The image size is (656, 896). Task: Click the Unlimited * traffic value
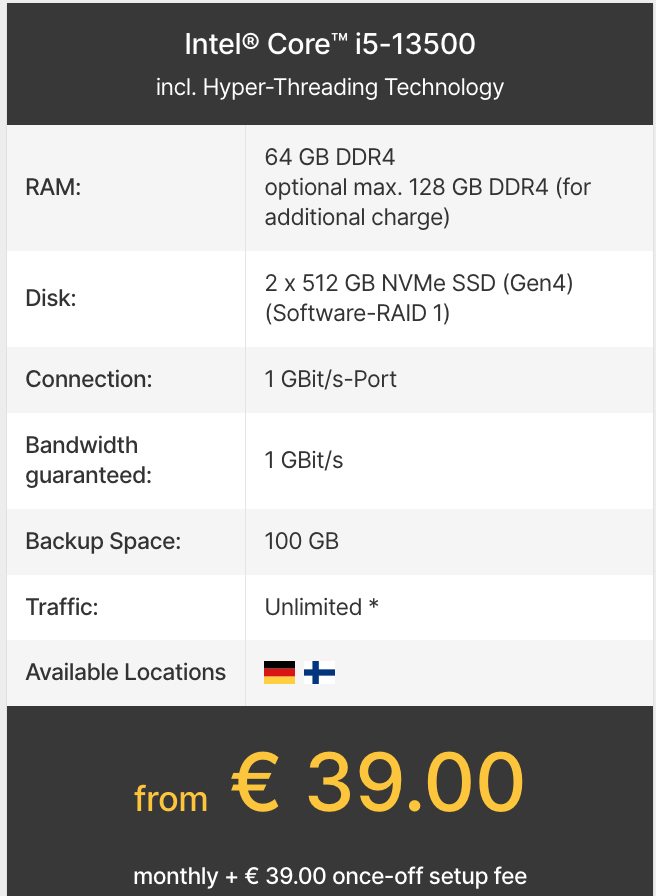322,607
